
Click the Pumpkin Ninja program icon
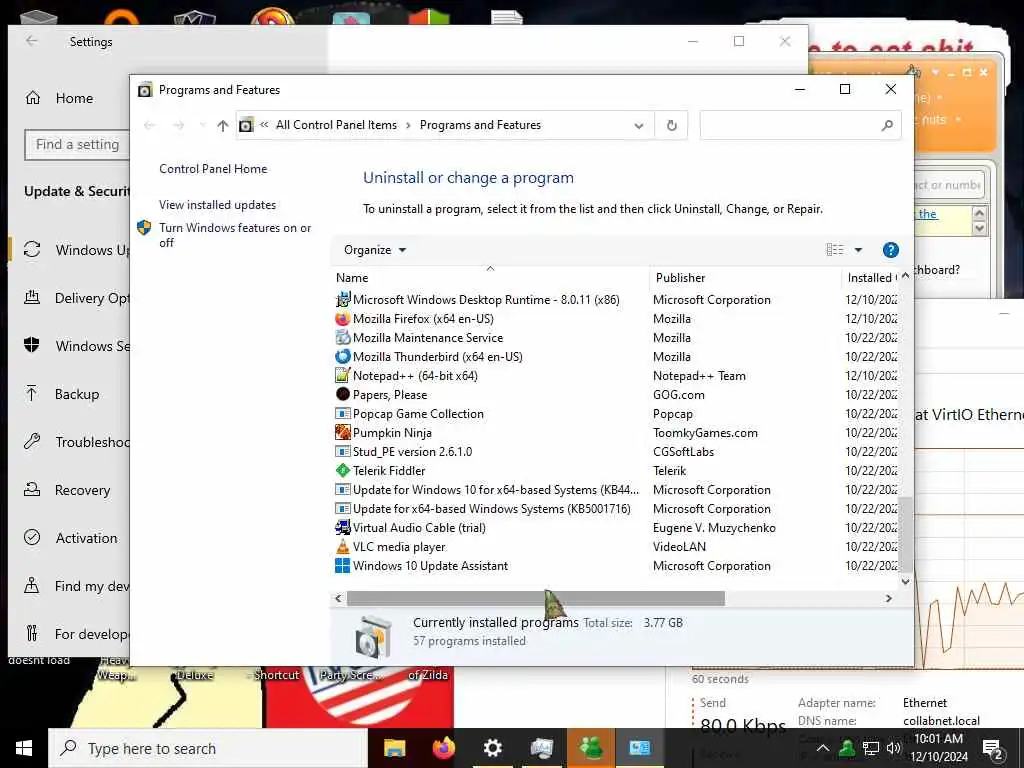pos(342,432)
